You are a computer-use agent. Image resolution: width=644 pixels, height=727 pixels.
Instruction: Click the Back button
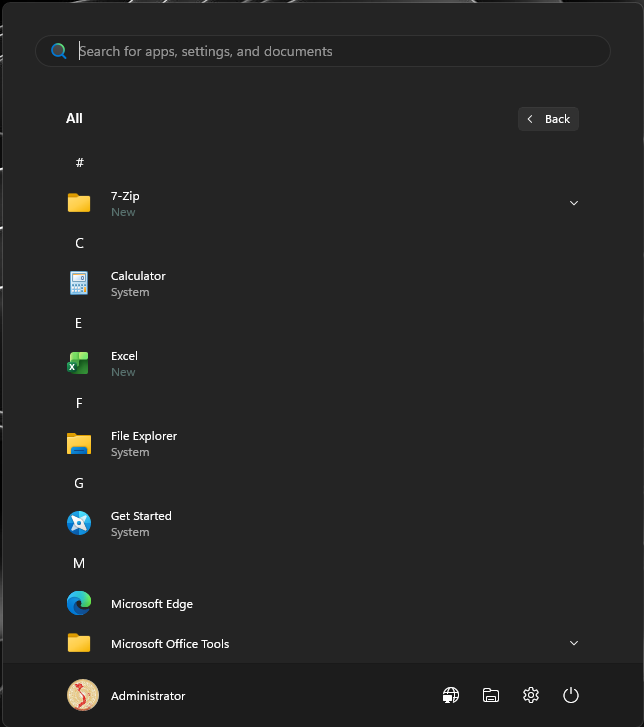coord(548,119)
